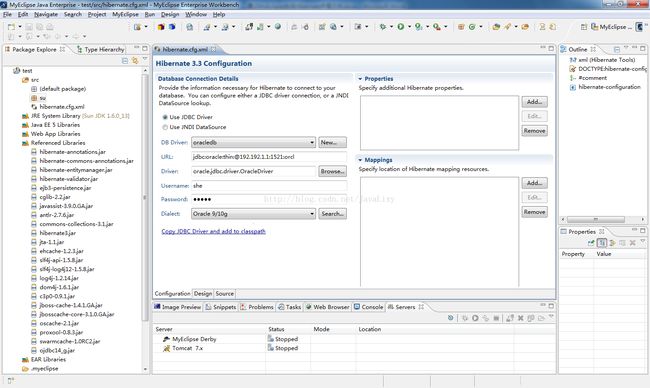Click Link with Editor icon in Package Explorer
Screen dimensions: 650x388
click(135, 61)
